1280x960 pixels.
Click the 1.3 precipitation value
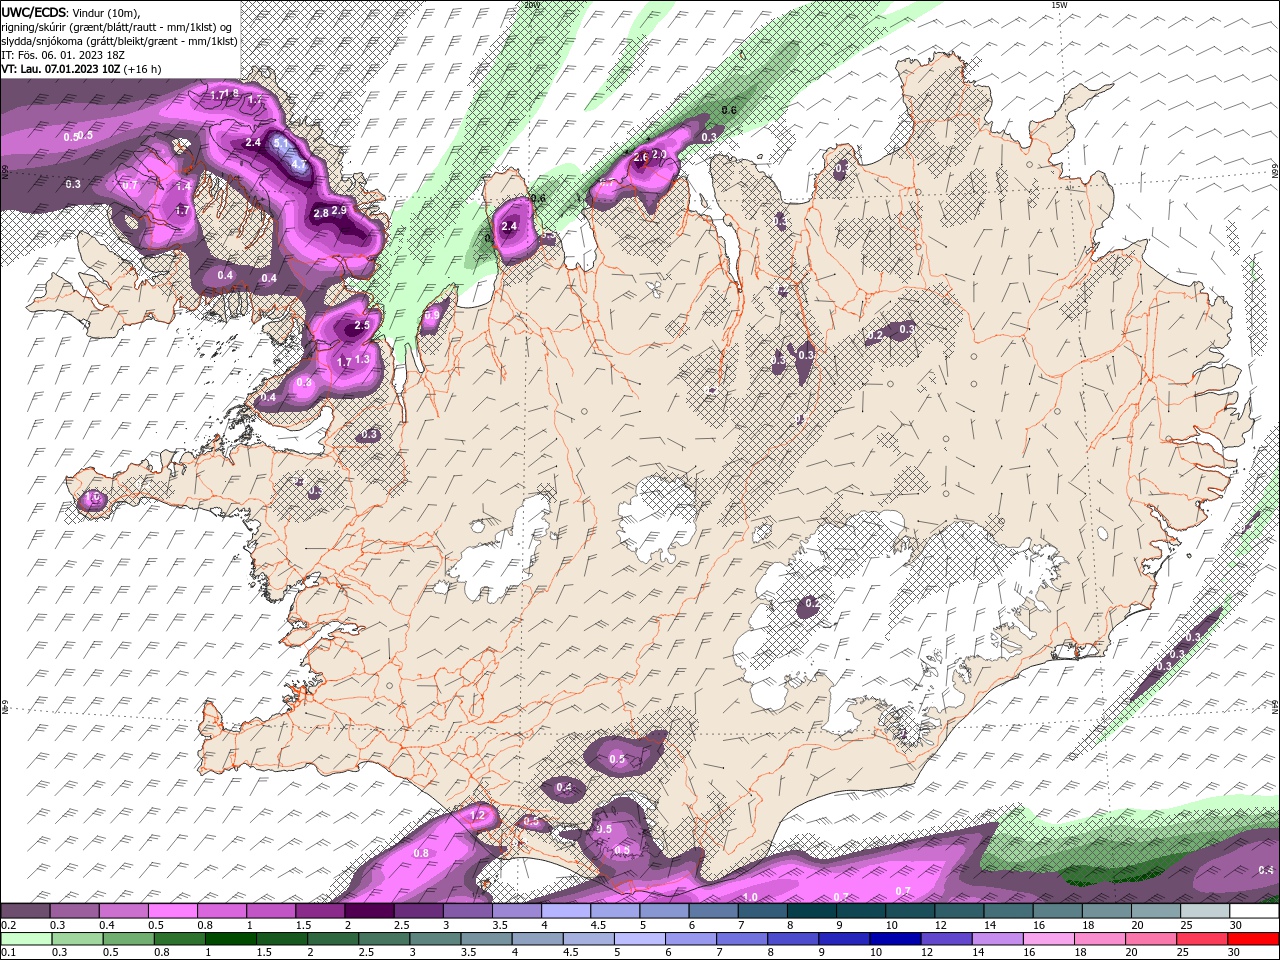click(x=362, y=359)
